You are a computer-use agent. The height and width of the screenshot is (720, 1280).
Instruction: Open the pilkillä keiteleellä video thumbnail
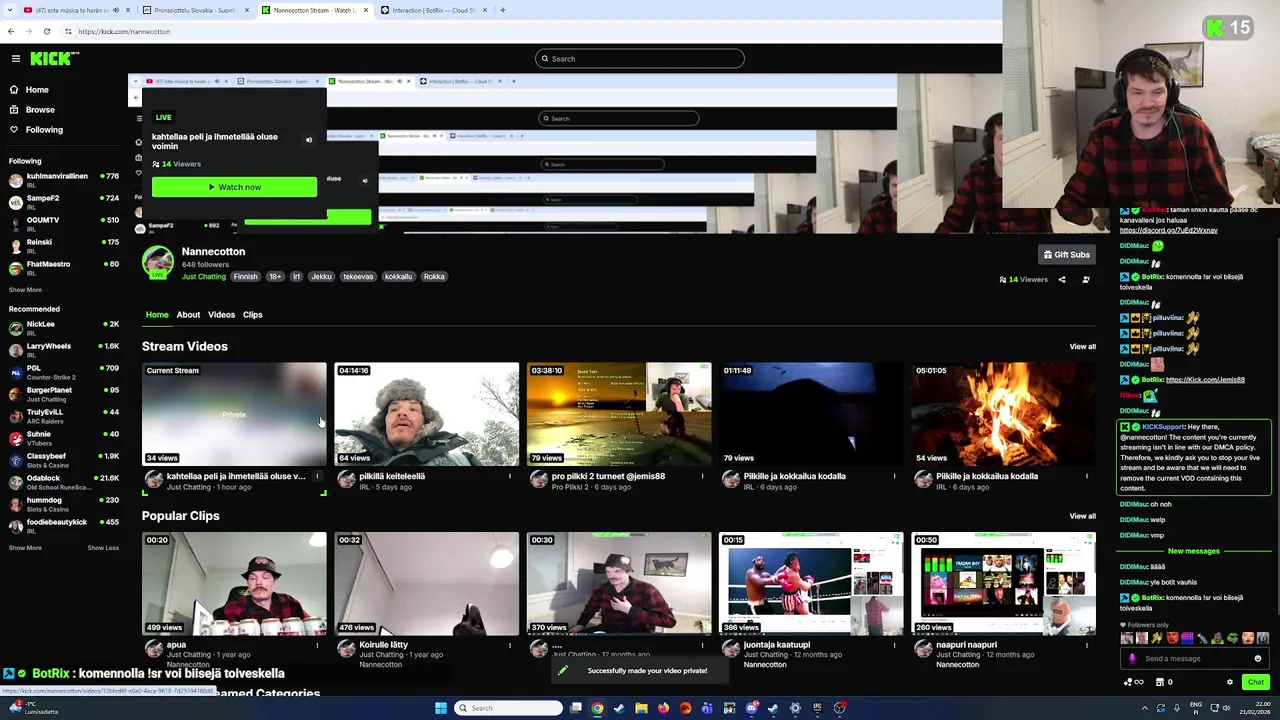pos(427,414)
